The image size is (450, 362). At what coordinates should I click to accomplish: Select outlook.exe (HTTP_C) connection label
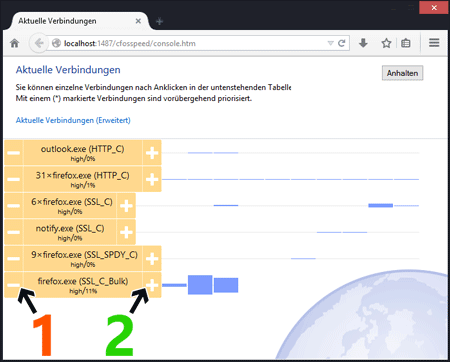(x=83, y=153)
